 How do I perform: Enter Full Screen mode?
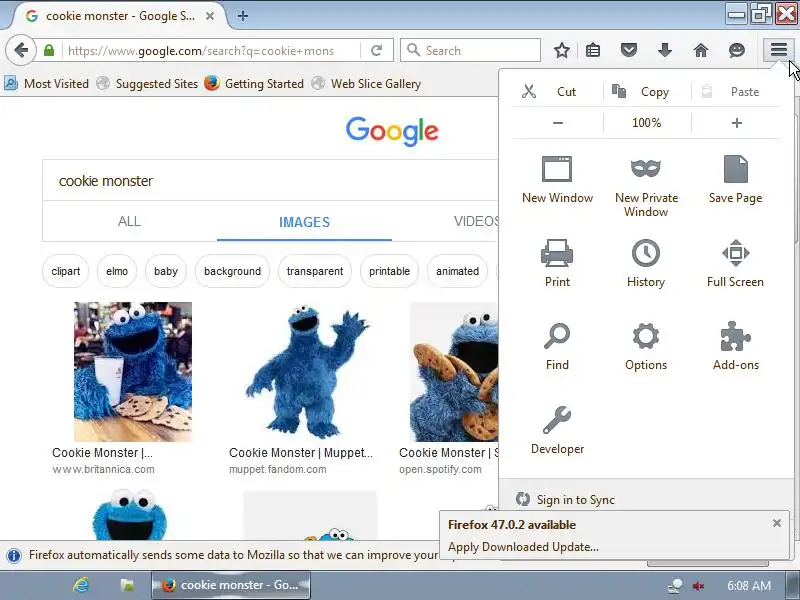pos(735,263)
